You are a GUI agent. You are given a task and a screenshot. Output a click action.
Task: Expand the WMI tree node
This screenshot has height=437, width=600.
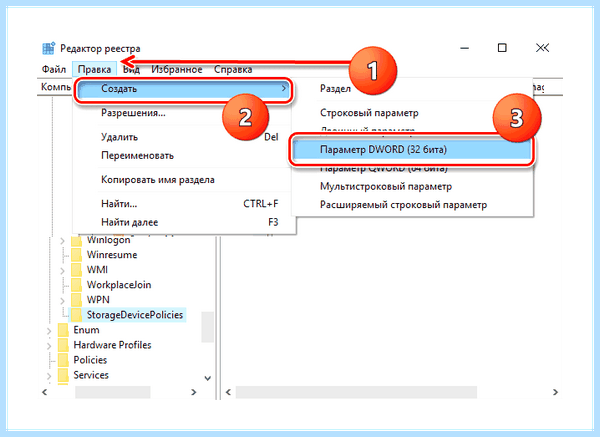coord(62,270)
